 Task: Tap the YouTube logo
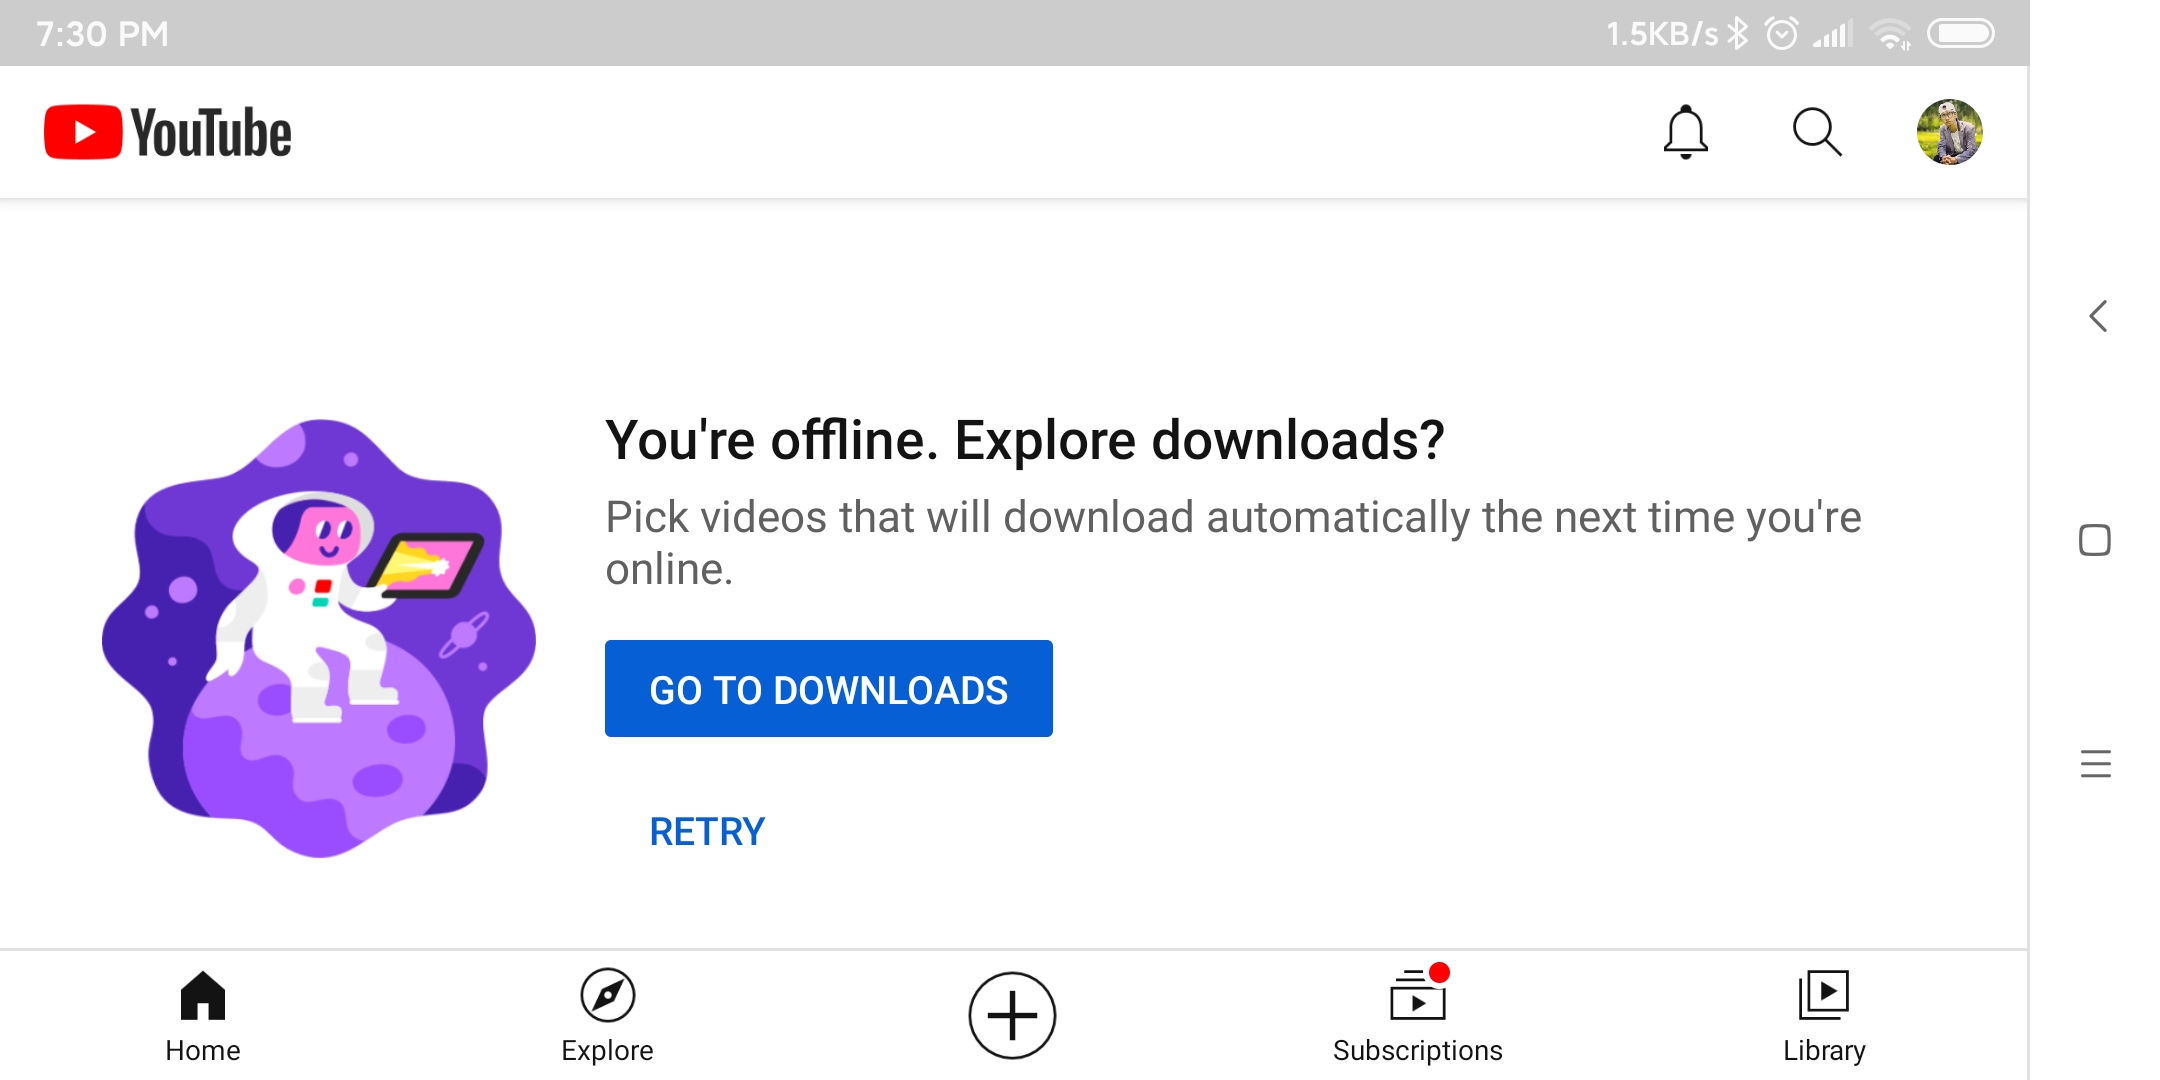point(168,132)
